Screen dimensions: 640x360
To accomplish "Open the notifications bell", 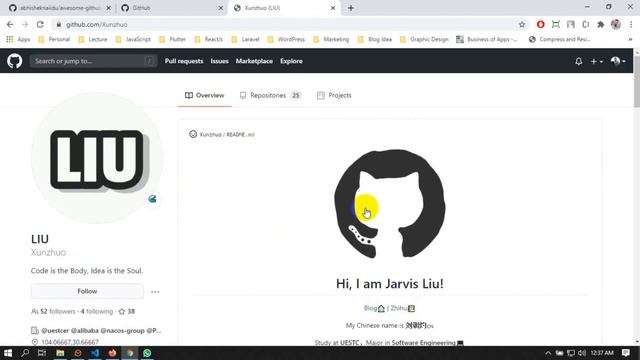I will tap(578, 61).
